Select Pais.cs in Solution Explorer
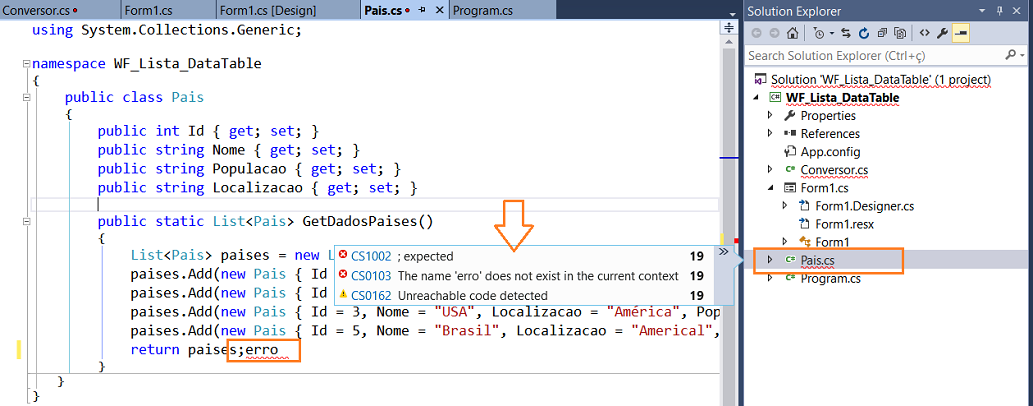The width and height of the screenshot is (1033, 406). [x=820, y=260]
